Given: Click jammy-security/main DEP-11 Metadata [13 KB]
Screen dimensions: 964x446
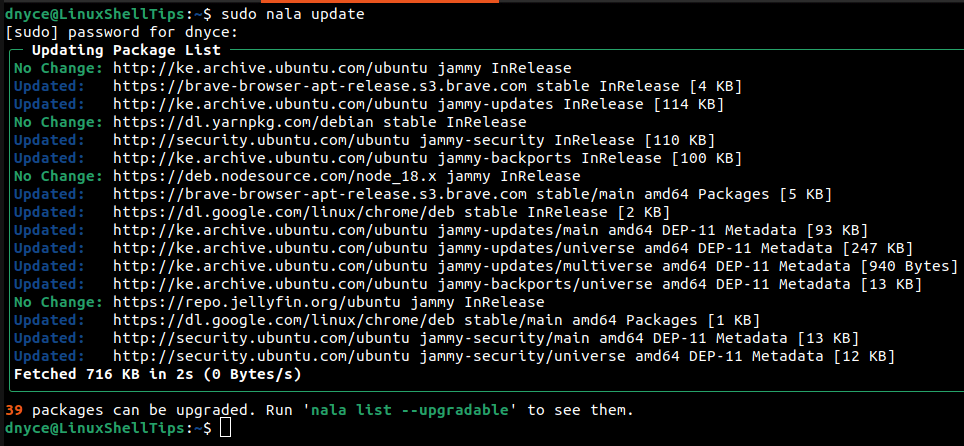Looking at the screenshot, I should click(x=486, y=338).
